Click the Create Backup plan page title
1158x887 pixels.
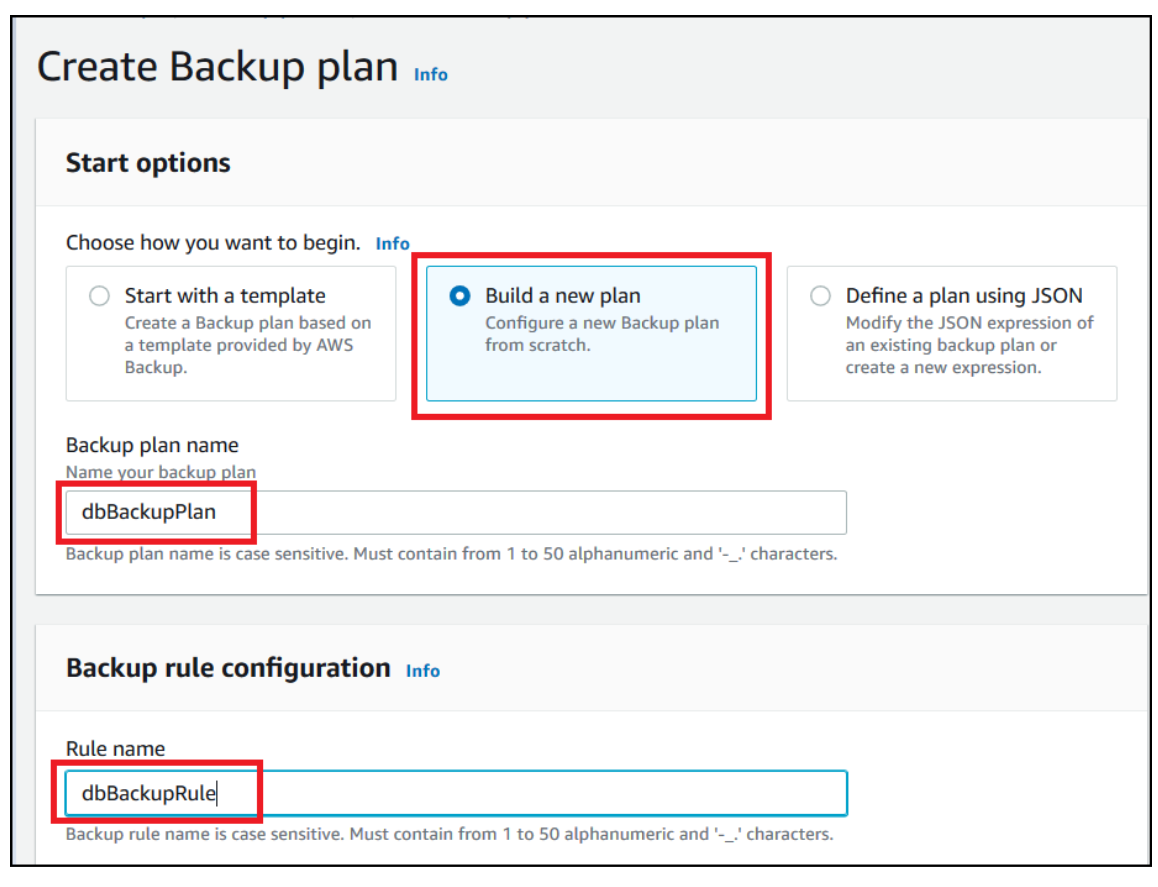tap(217, 66)
